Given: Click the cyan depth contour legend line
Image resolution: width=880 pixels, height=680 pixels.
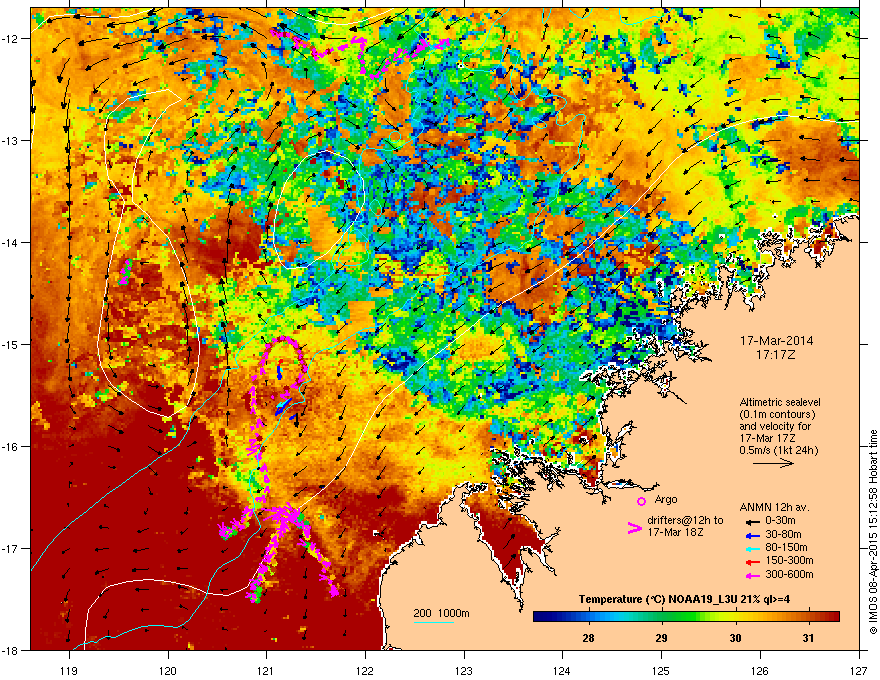Looking at the screenshot, I should click(434, 622).
